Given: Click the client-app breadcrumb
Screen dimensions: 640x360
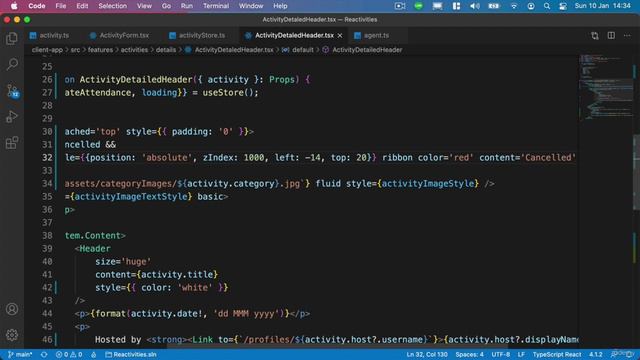Looking at the screenshot, I should coord(47,50).
